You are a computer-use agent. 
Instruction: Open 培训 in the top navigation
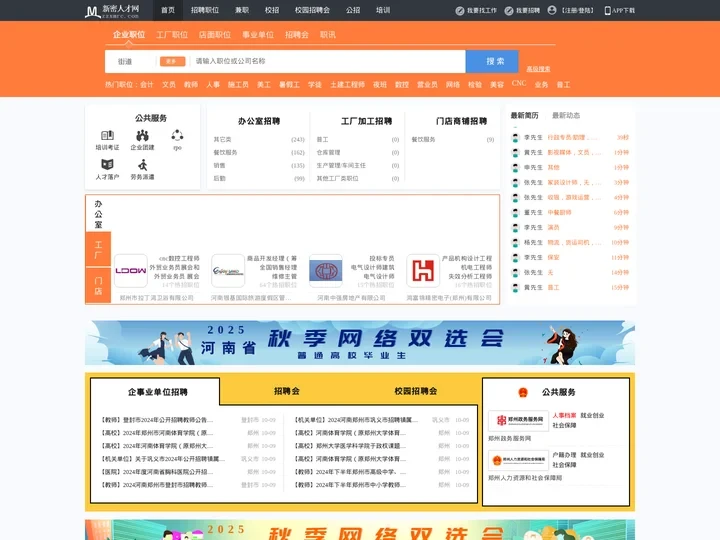point(383,10)
